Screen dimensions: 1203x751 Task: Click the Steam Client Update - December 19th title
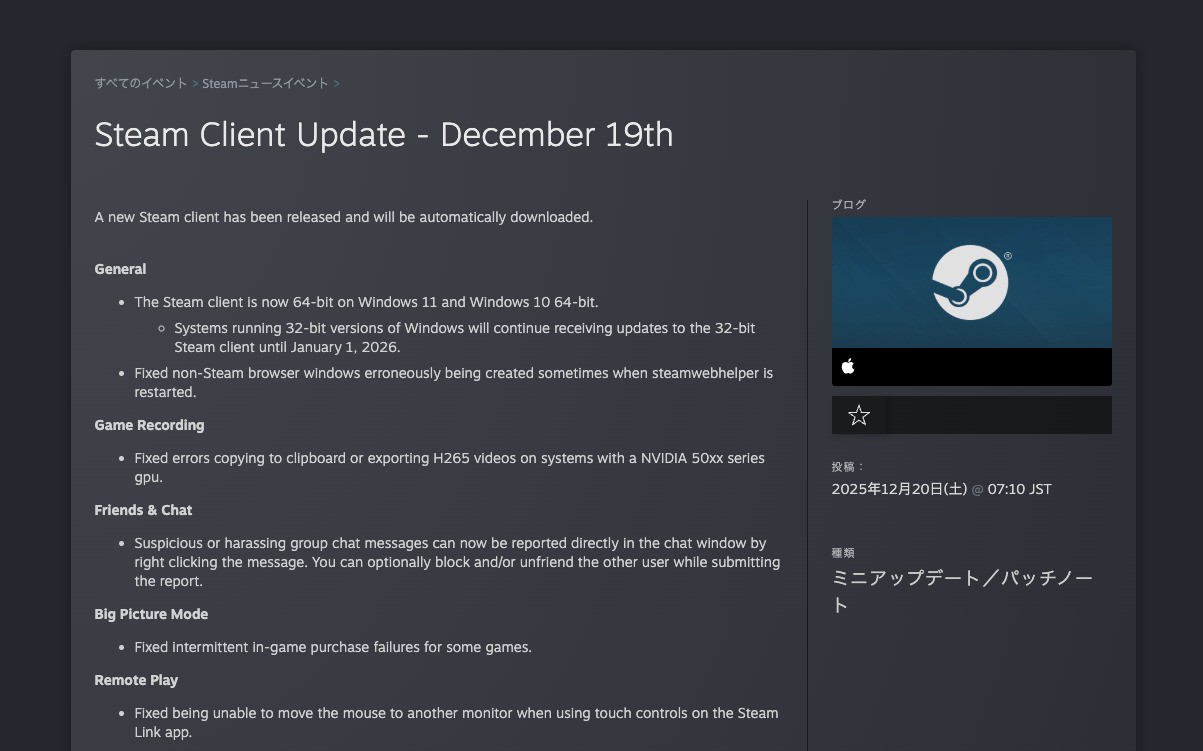(384, 135)
